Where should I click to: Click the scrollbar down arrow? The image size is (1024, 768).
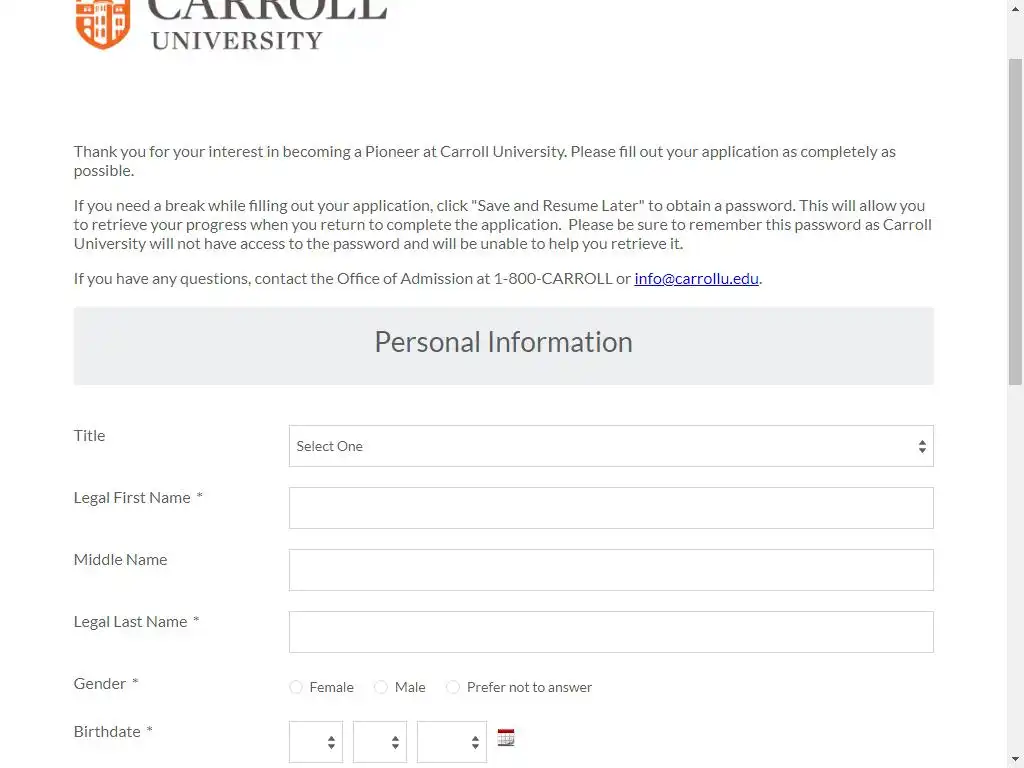[1015, 759]
